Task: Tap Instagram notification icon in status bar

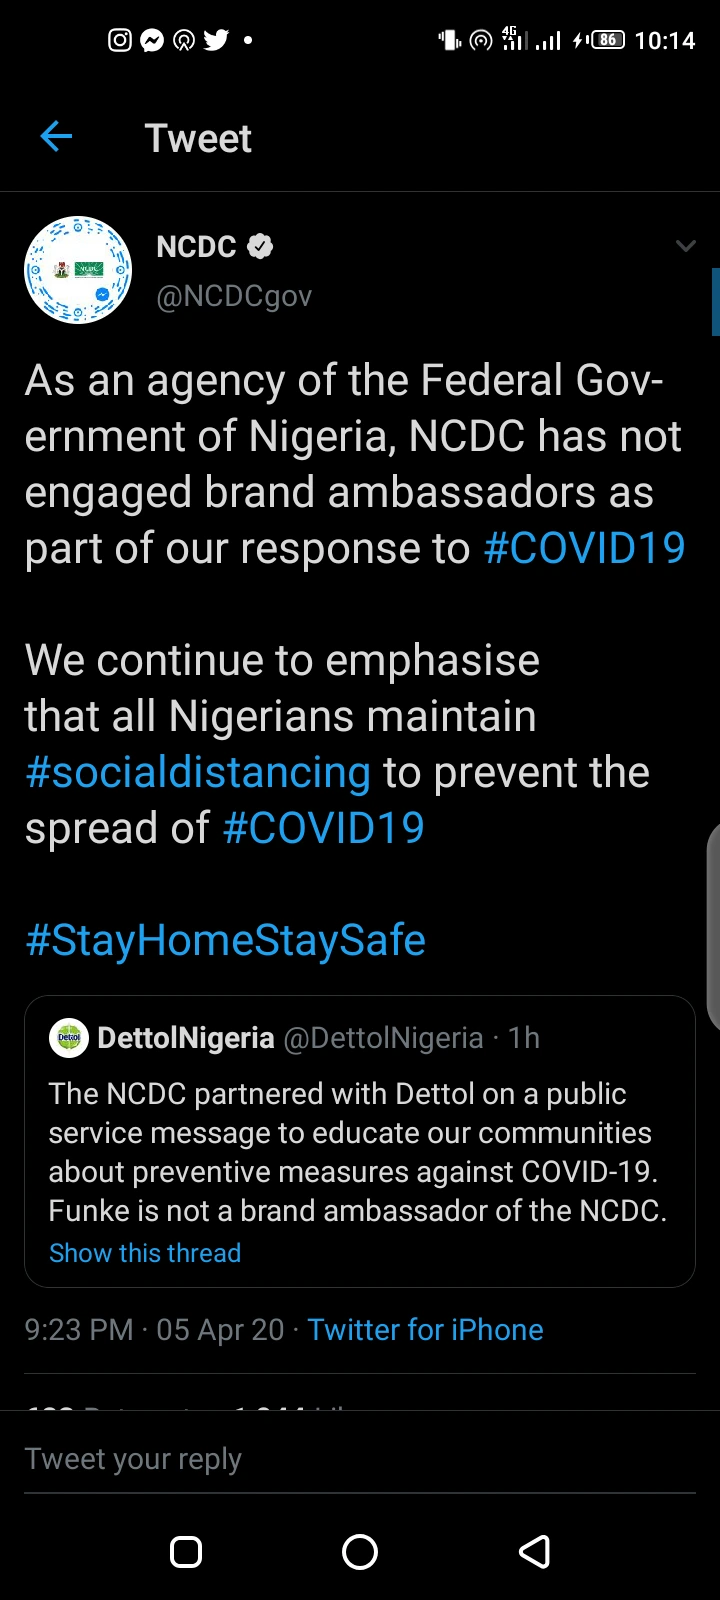Action: (120, 40)
